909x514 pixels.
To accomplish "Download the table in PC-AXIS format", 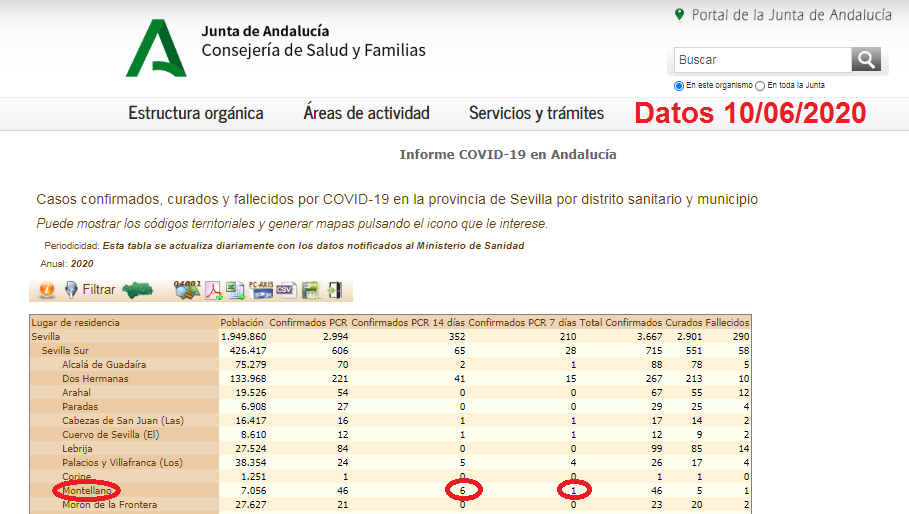I will click(261, 290).
